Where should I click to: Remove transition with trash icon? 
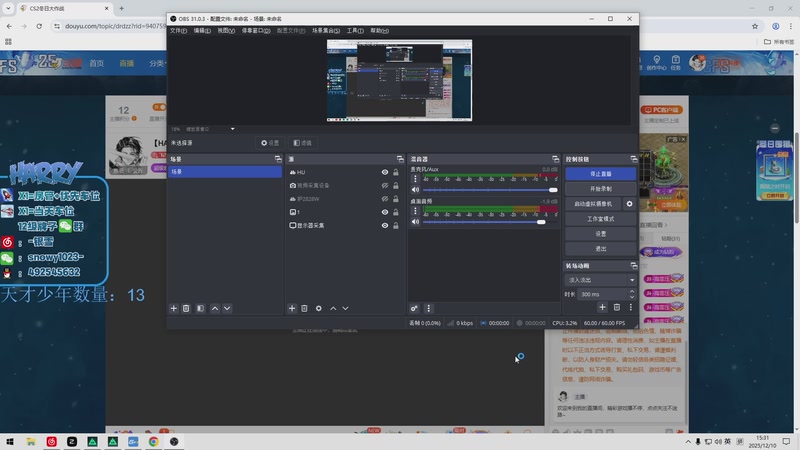tap(617, 307)
